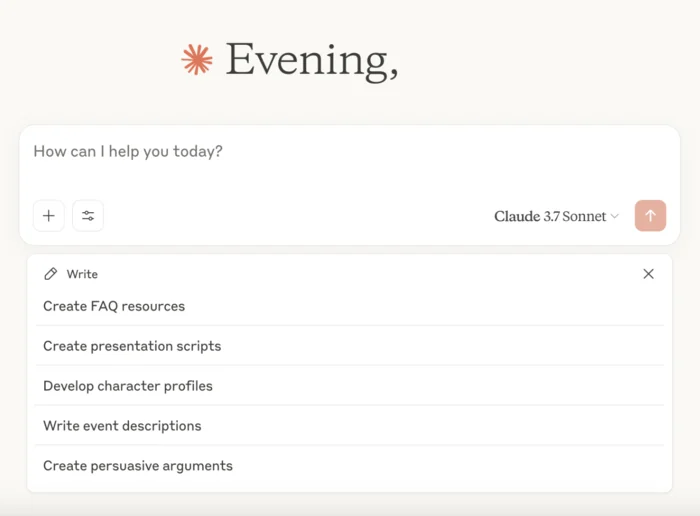
Task: Open the attachment menu with plus button
Action: (49, 216)
